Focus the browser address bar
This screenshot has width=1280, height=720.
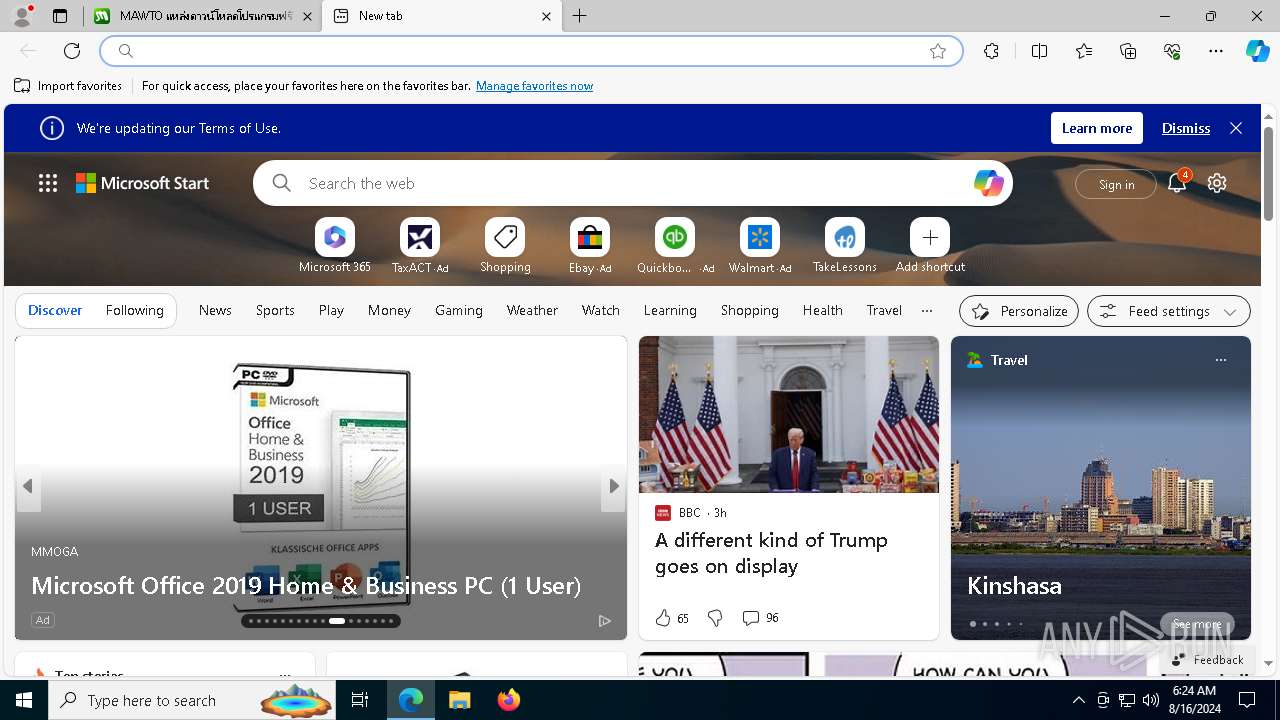(530, 51)
